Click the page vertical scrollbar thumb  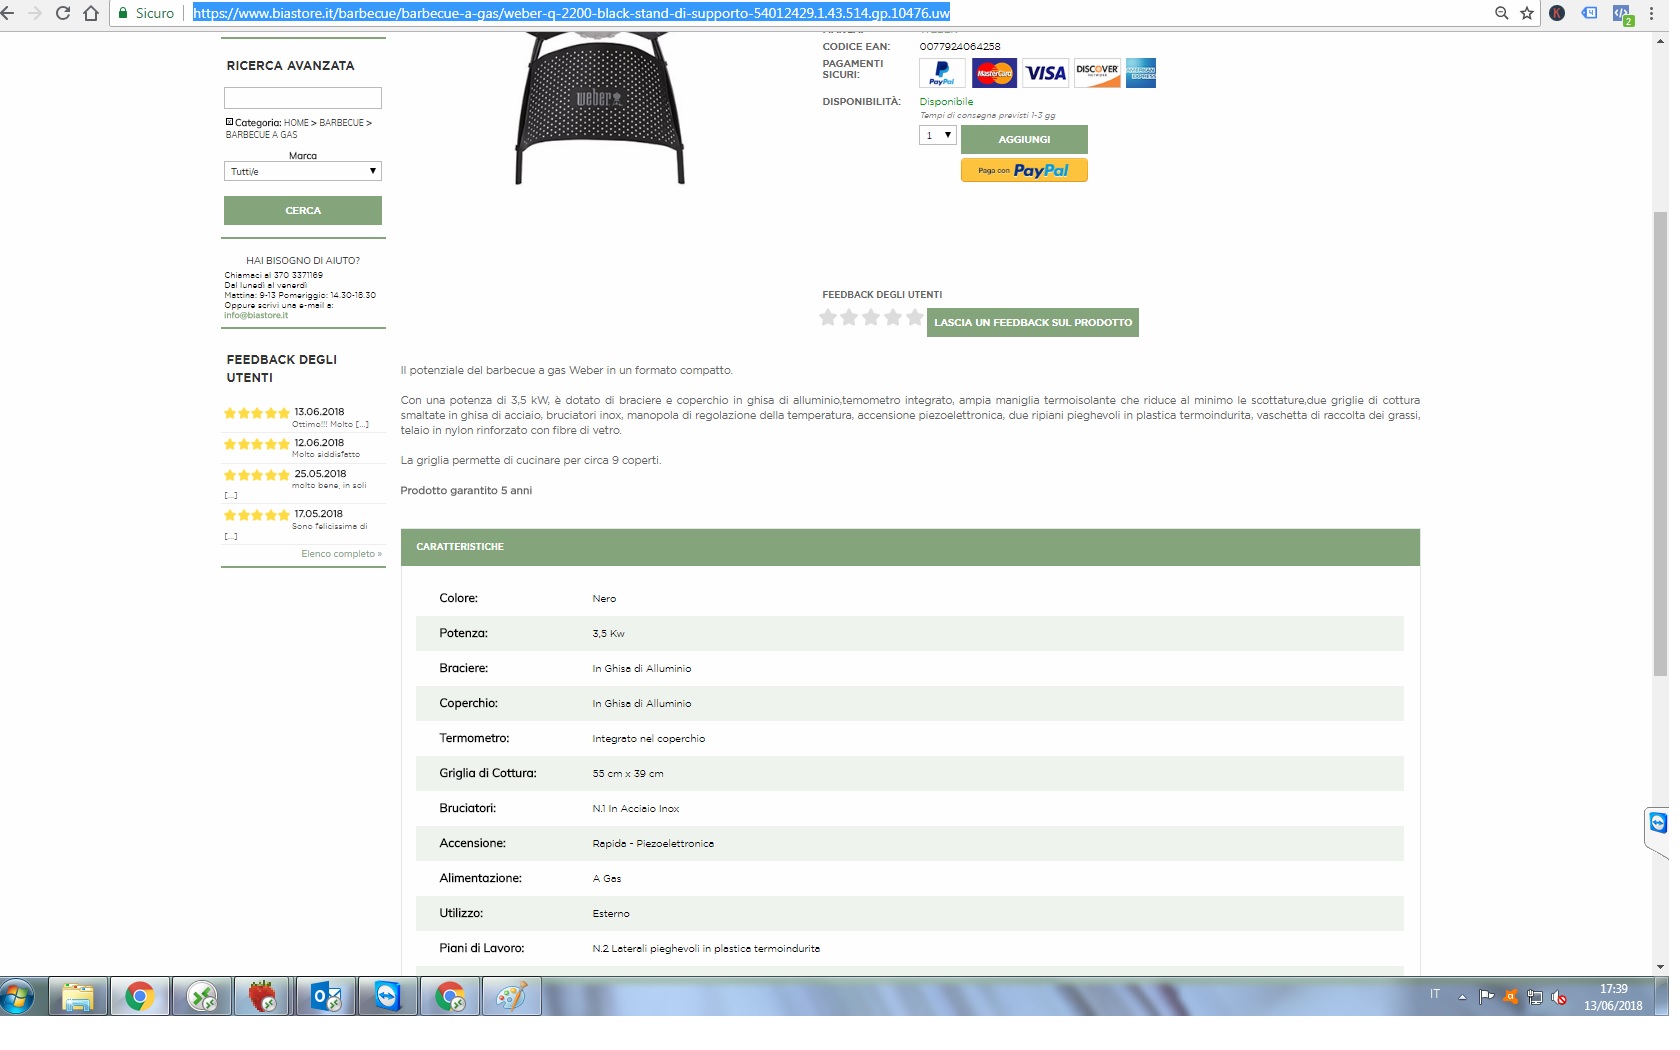pos(1661,443)
